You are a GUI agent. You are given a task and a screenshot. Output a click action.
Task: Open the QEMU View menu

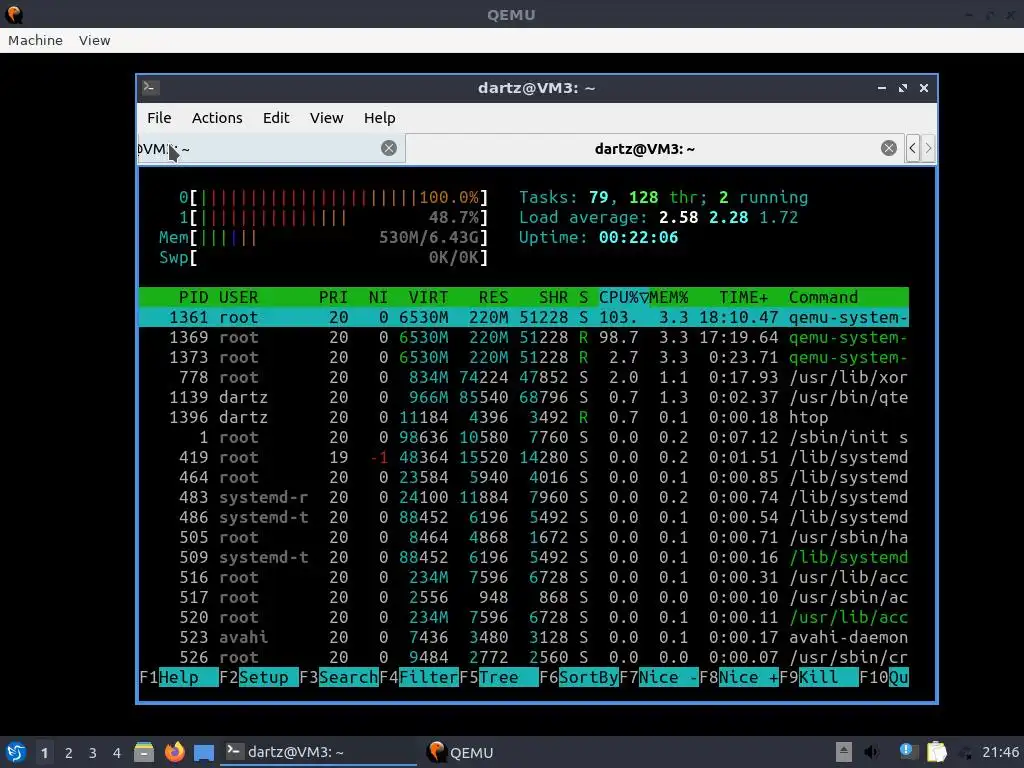[x=95, y=40]
